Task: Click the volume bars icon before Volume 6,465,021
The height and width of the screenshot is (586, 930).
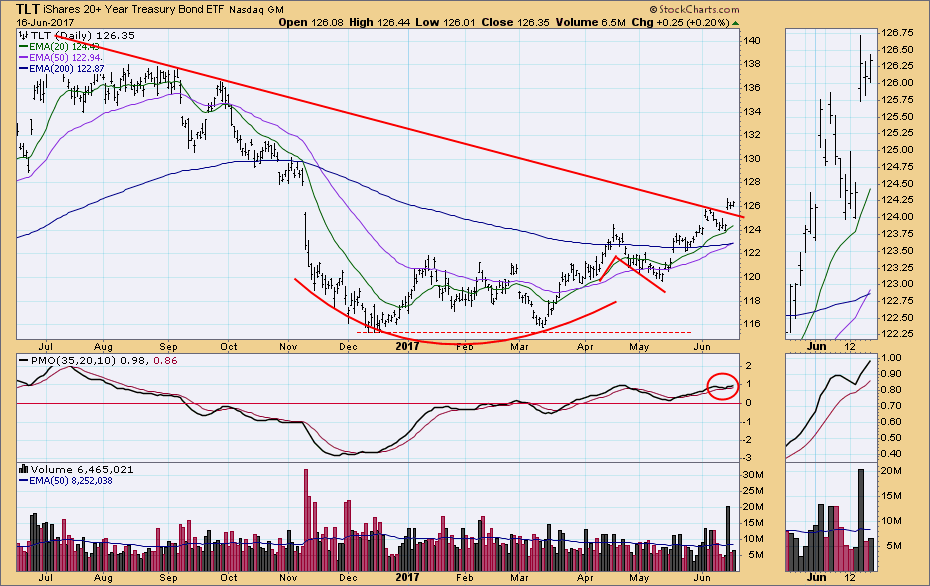Action: 24,469
